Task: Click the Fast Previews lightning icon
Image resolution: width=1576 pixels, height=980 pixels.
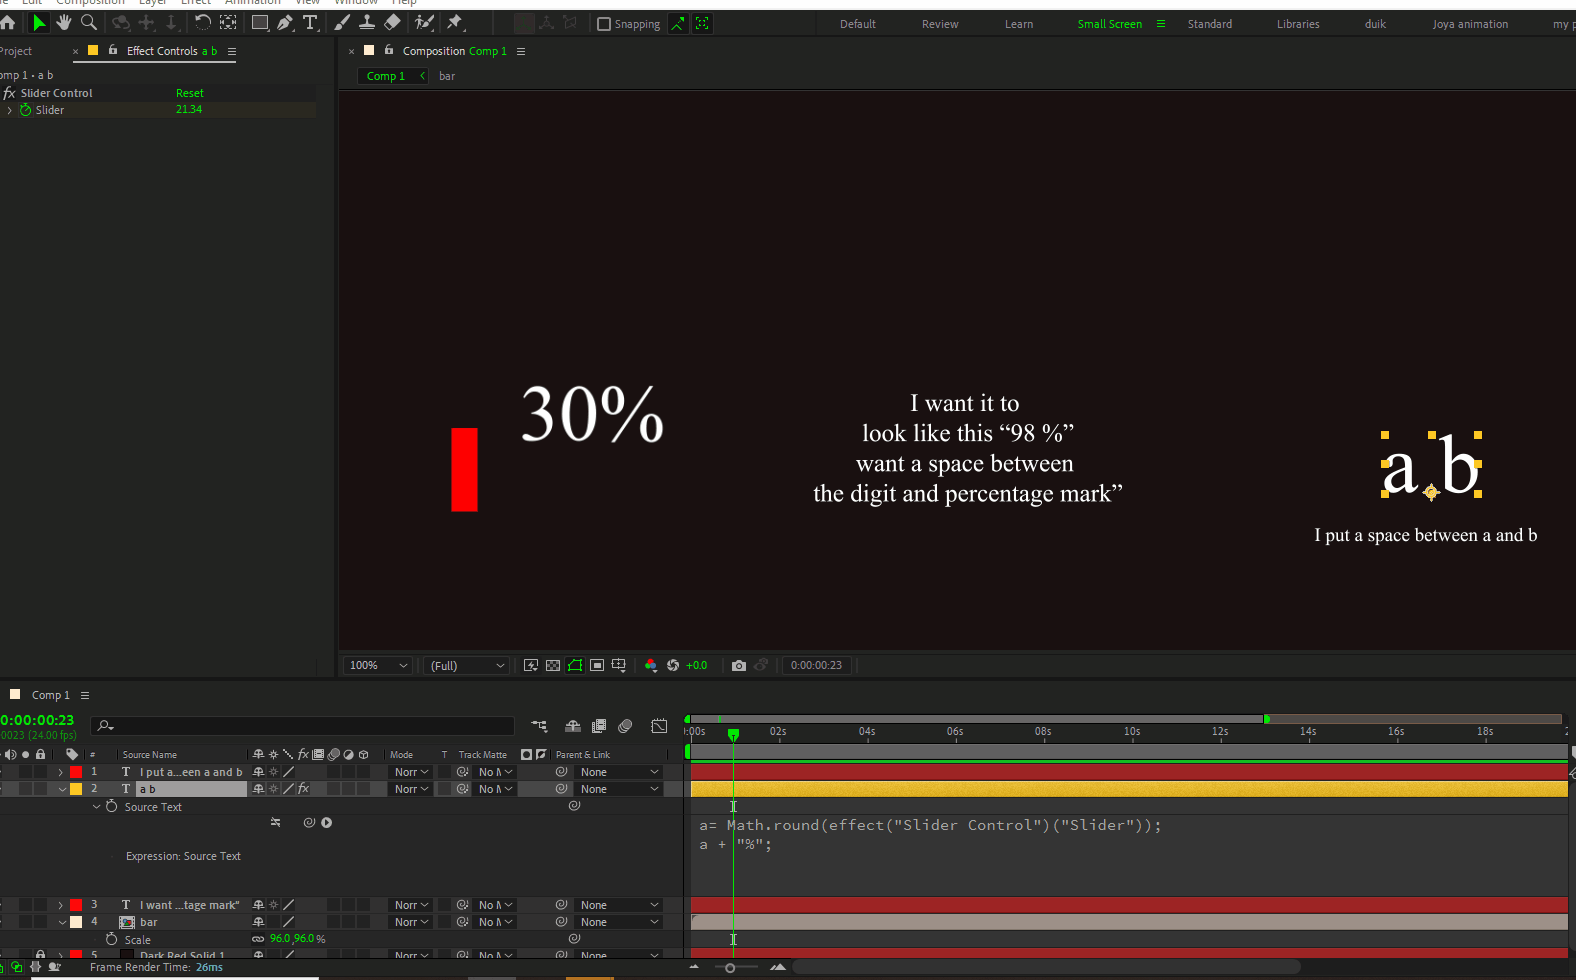Action: click(x=531, y=665)
